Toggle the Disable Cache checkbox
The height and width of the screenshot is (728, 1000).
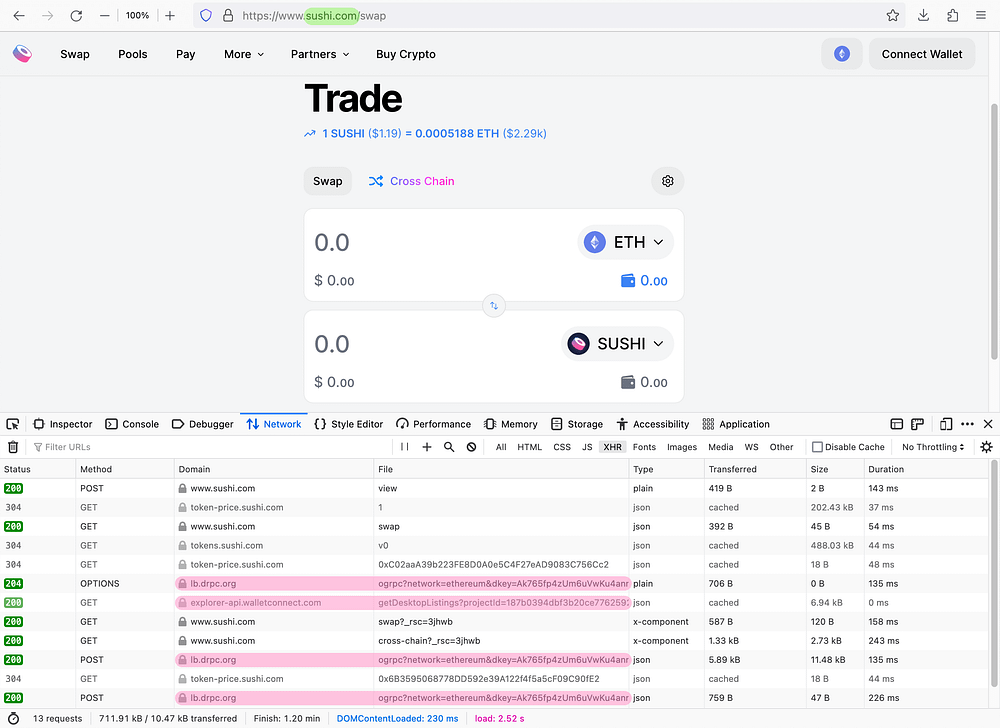coord(817,447)
